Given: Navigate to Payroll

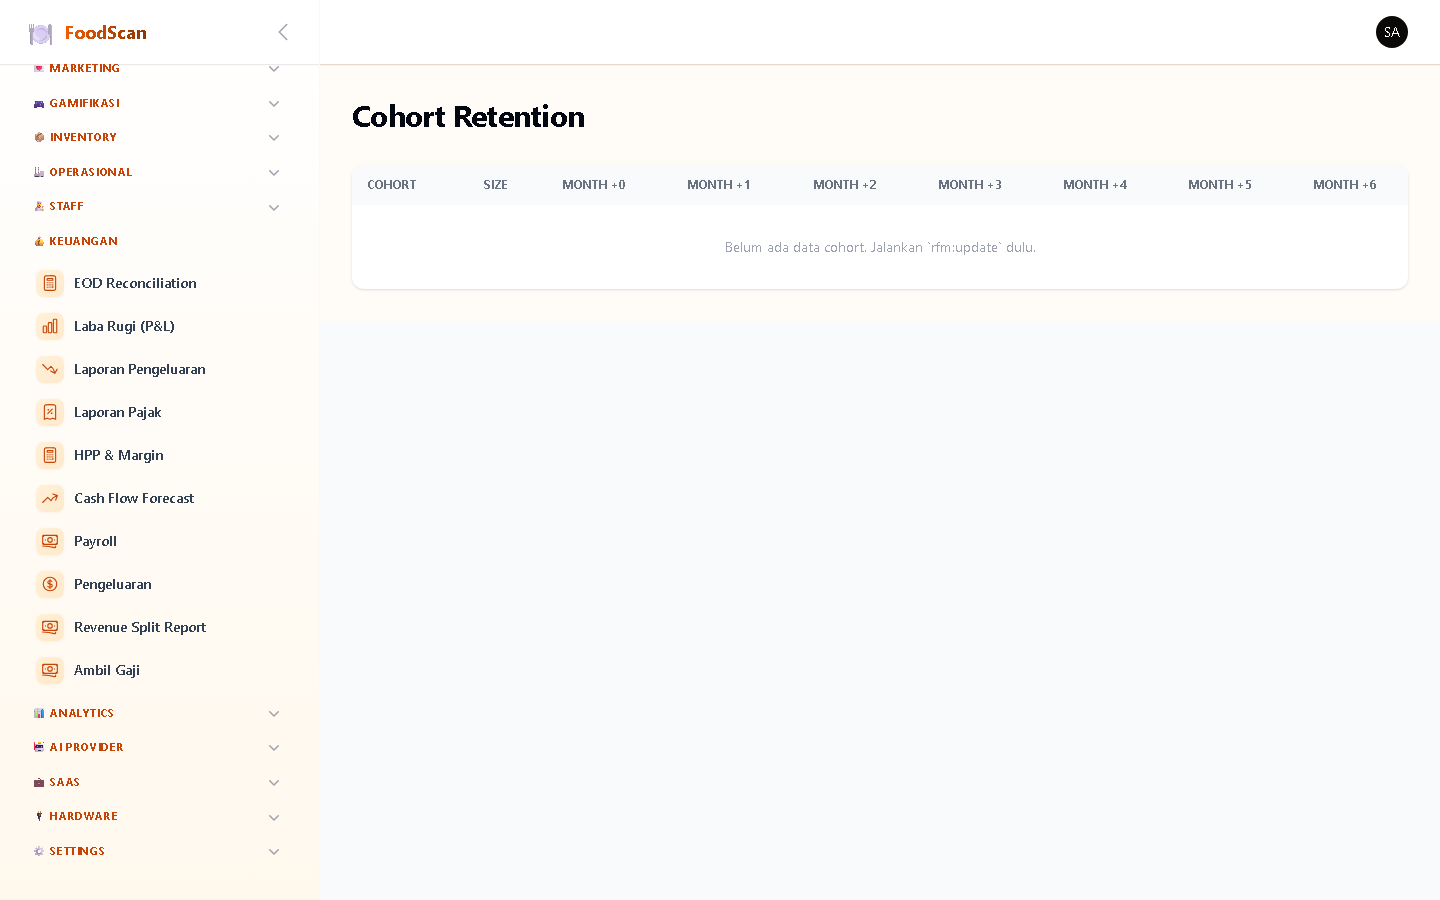Looking at the screenshot, I should pos(160,541).
